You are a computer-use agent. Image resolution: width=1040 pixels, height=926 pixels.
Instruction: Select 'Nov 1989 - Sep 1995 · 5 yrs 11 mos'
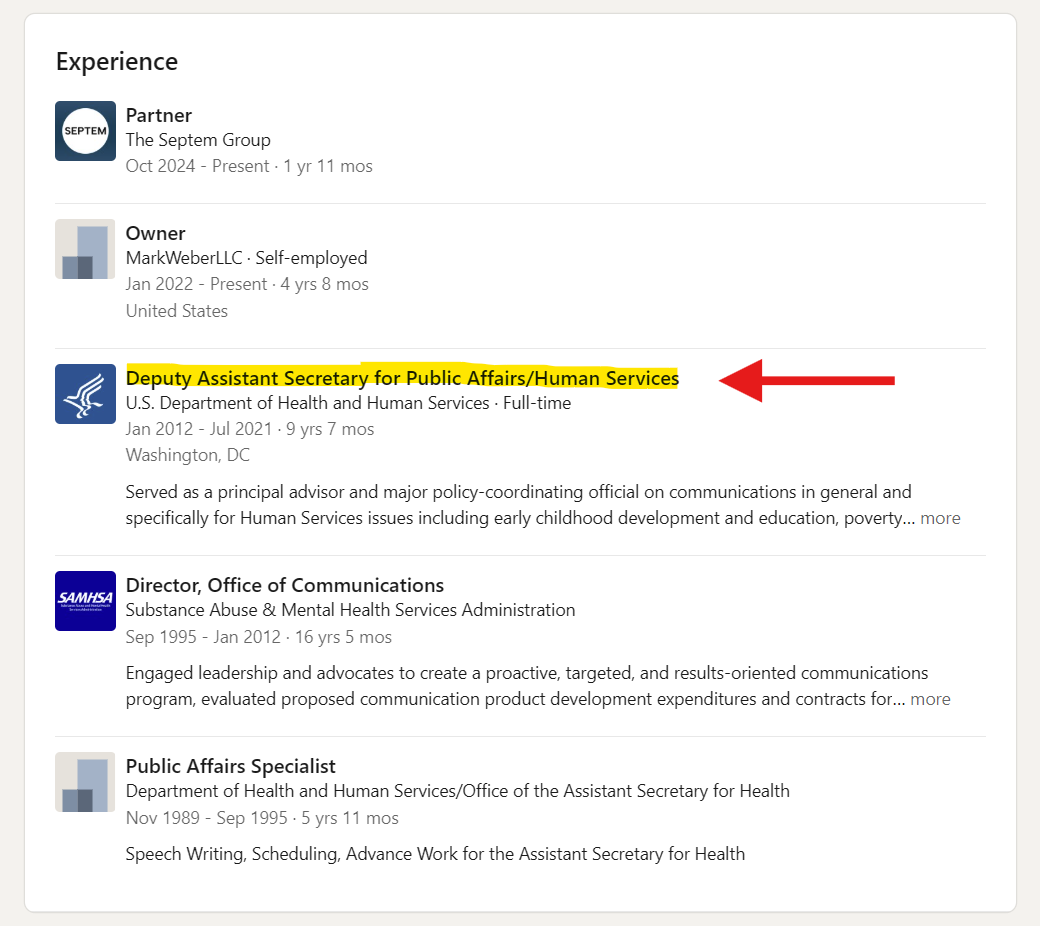click(x=262, y=818)
